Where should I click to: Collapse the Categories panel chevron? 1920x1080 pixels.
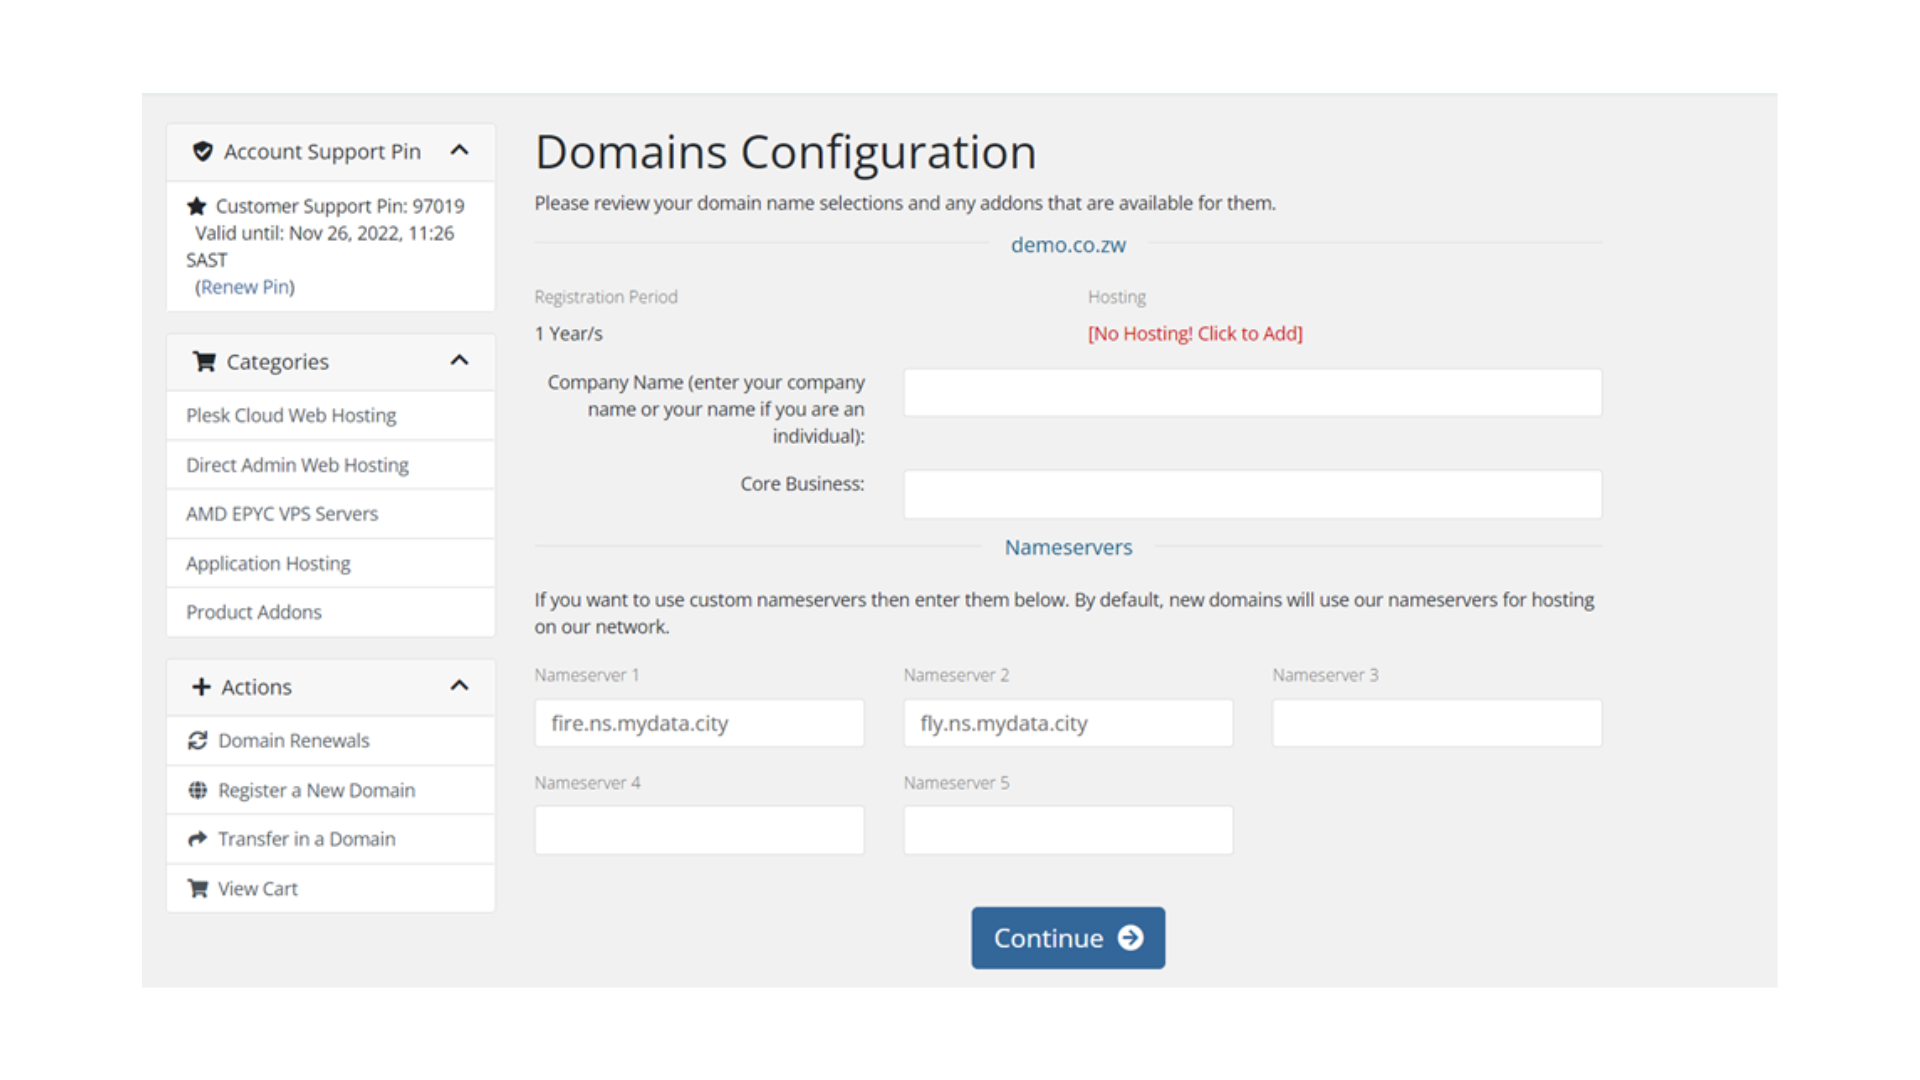pos(459,361)
